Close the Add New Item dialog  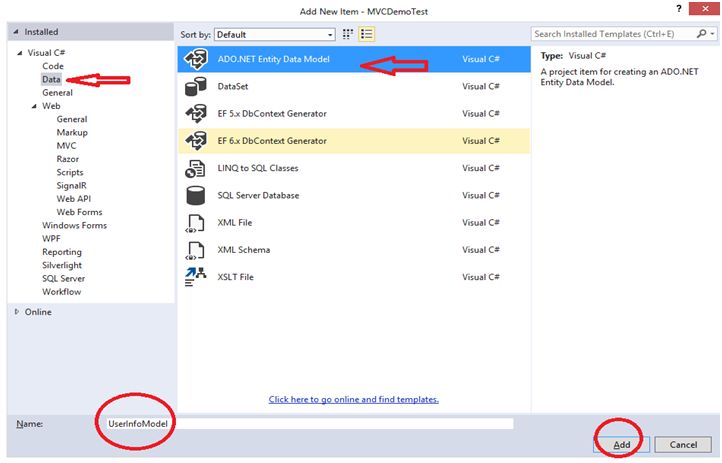point(704,8)
